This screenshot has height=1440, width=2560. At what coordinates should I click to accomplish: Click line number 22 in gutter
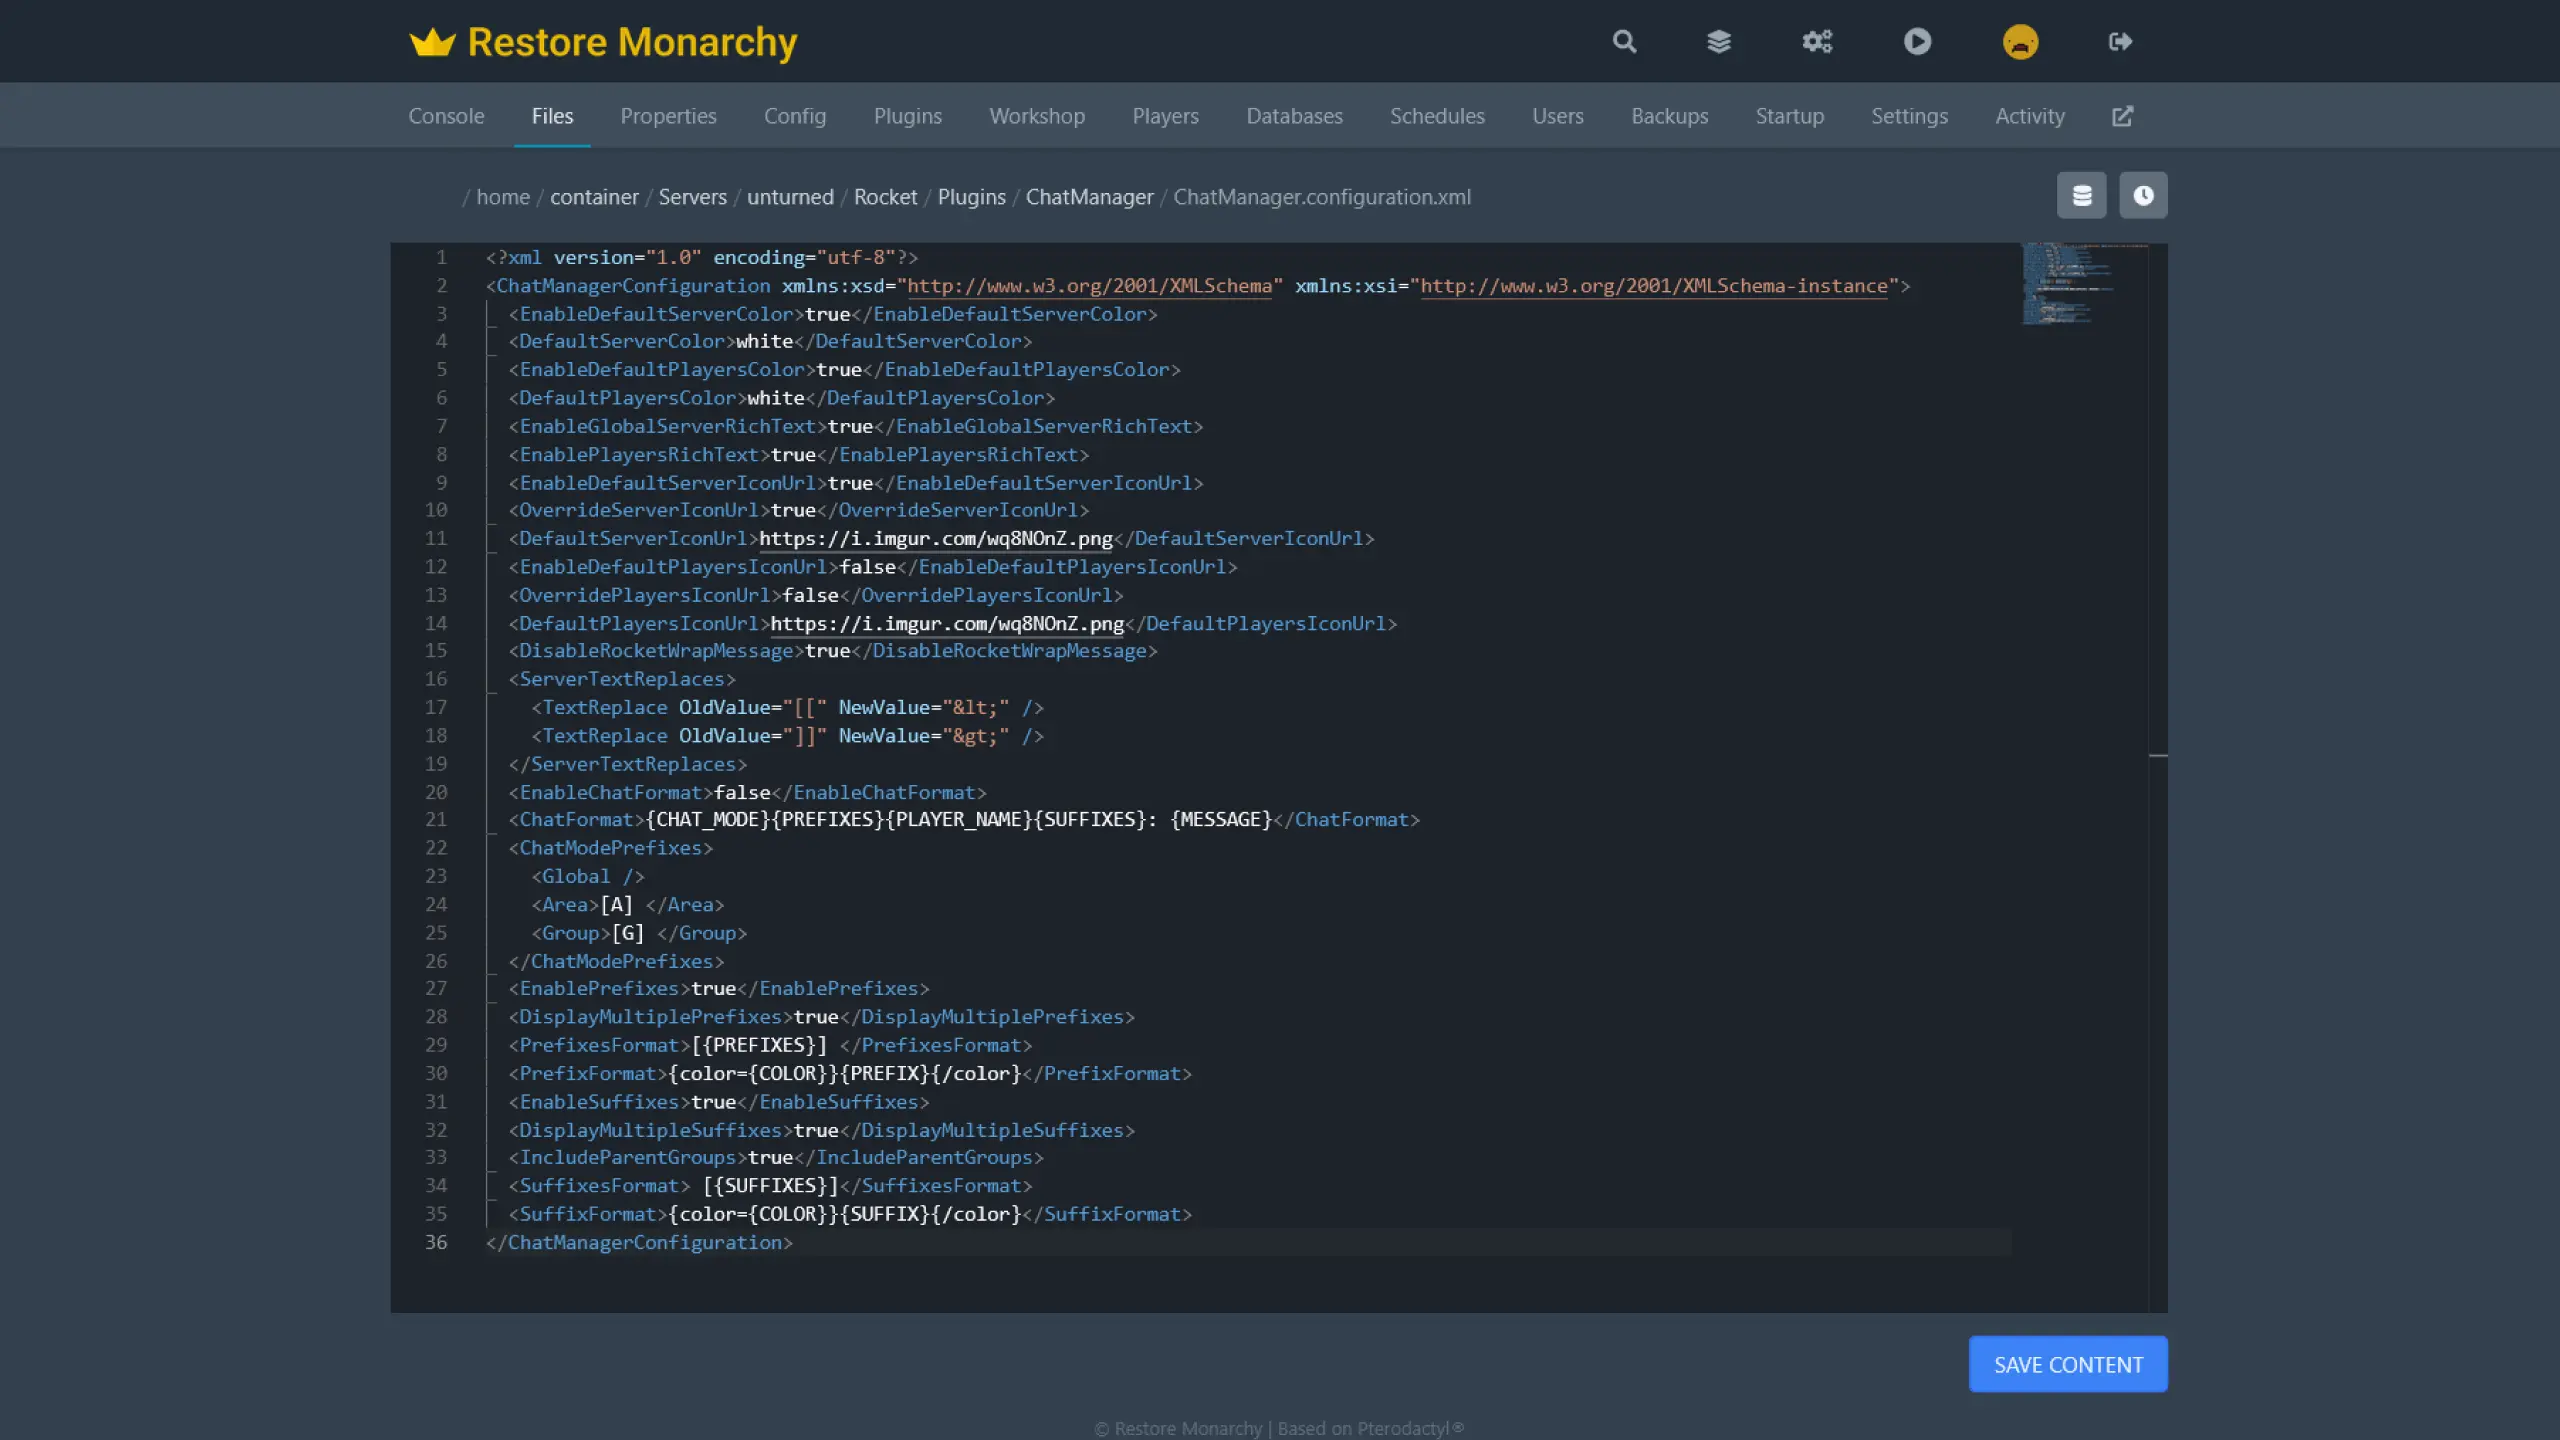tap(436, 848)
